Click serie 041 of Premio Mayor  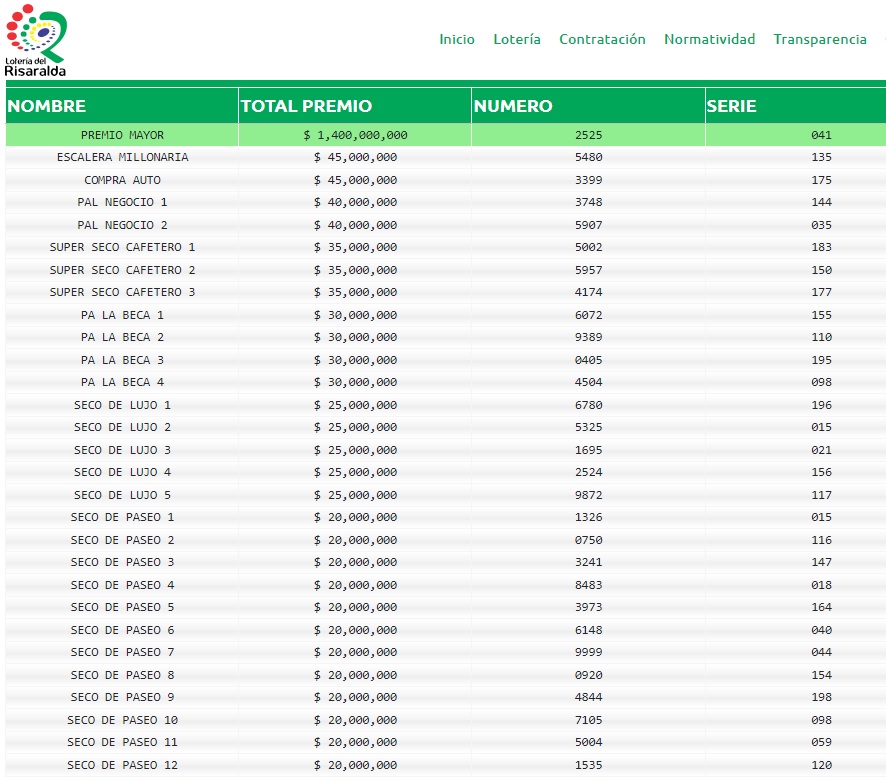[x=821, y=135]
